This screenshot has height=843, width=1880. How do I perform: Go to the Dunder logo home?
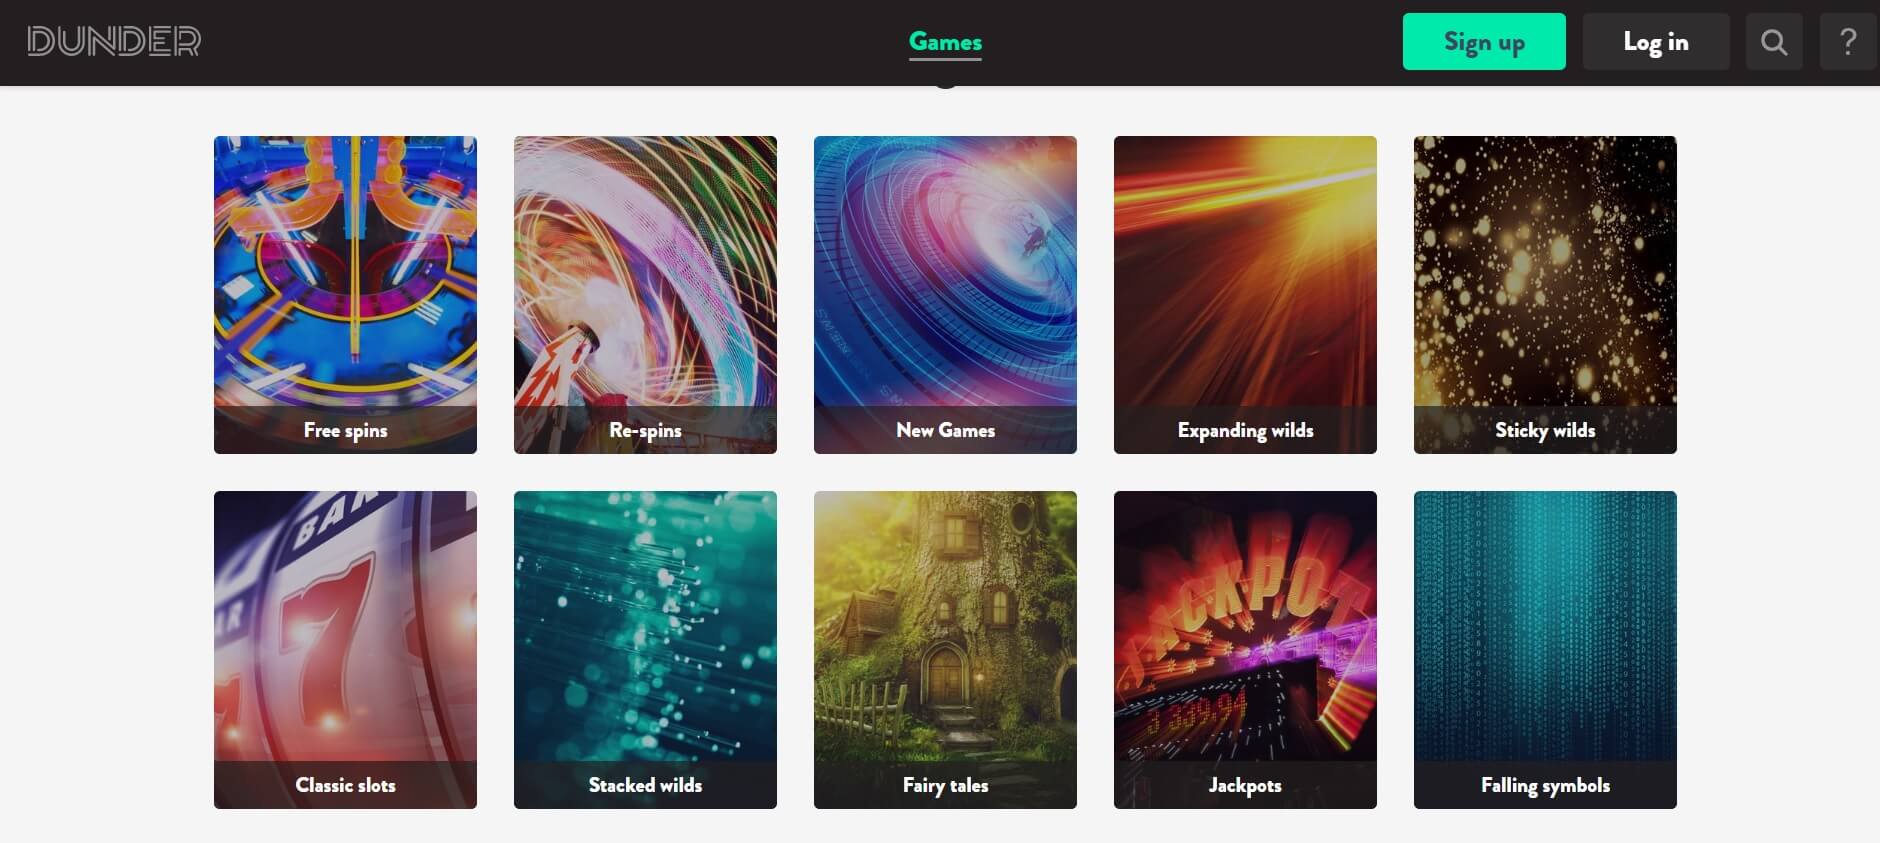(x=114, y=41)
